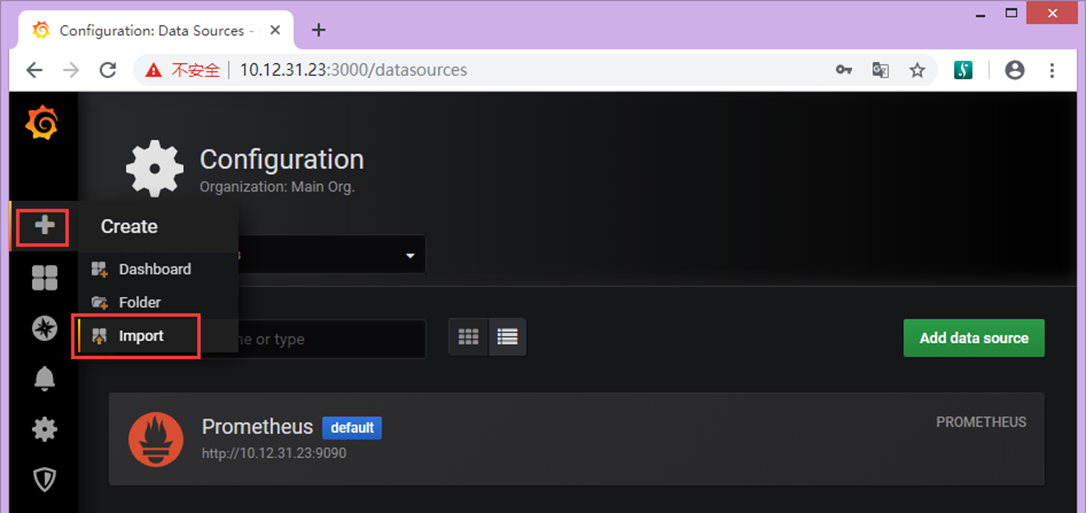Click the Add data source button
The height and width of the screenshot is (513, 1086).
974,338
